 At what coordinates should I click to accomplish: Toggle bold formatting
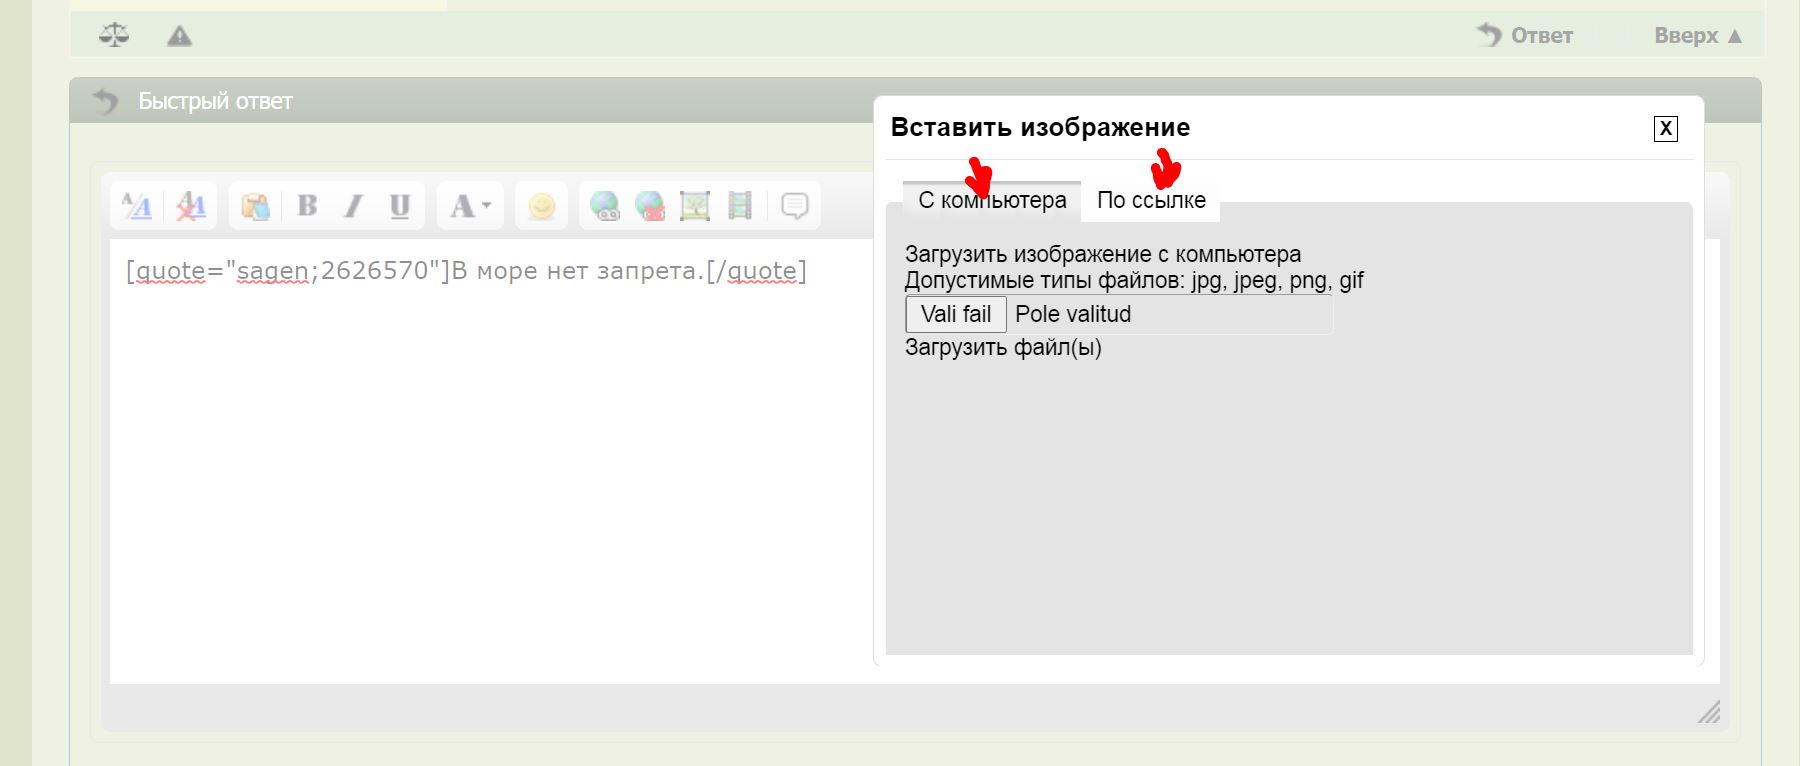point(307,206)
